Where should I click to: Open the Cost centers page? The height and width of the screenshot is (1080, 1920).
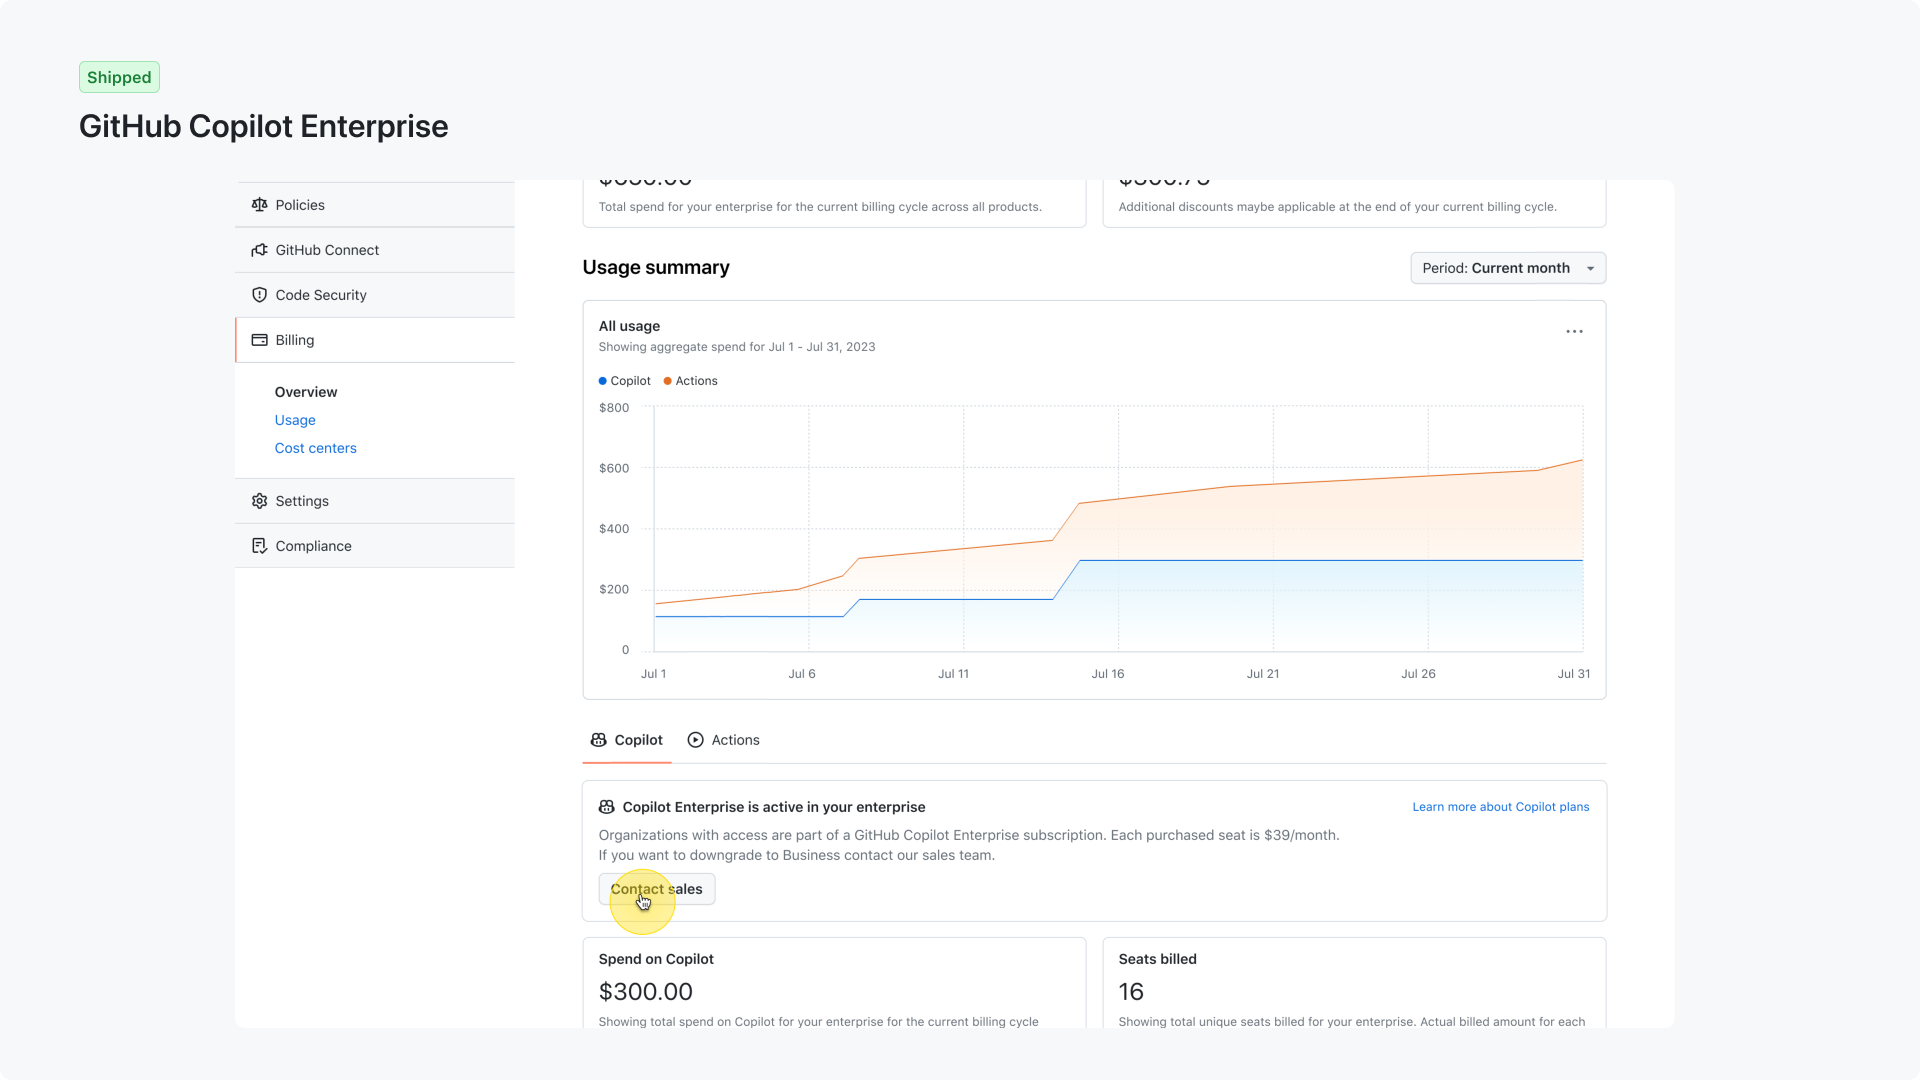click(315, 448)
